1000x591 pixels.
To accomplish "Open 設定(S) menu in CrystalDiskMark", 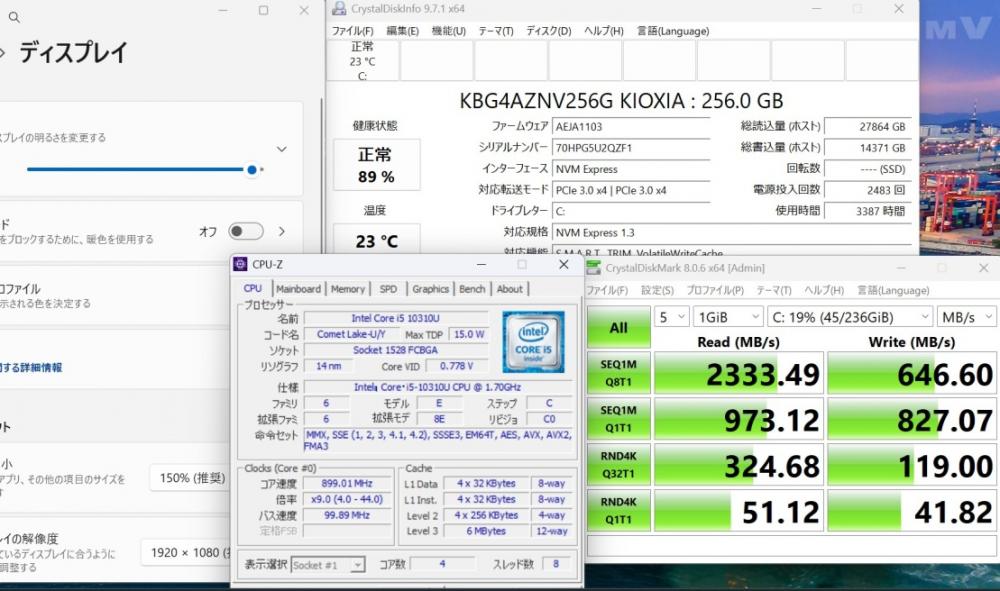I will click(x=657, y=290).
